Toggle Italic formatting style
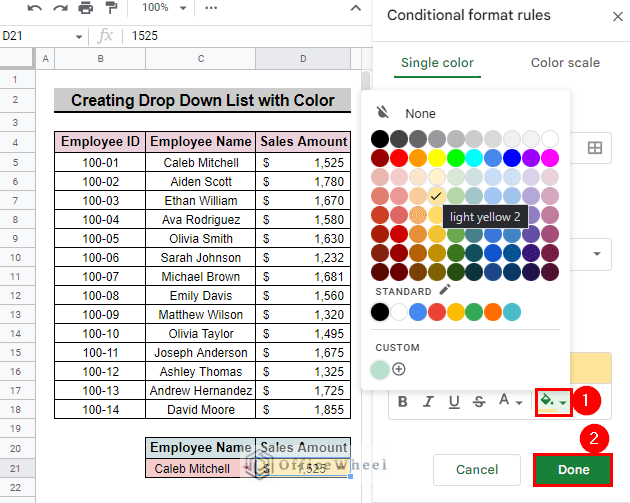The width and height of the screenshot is (630, 503). 428,401
